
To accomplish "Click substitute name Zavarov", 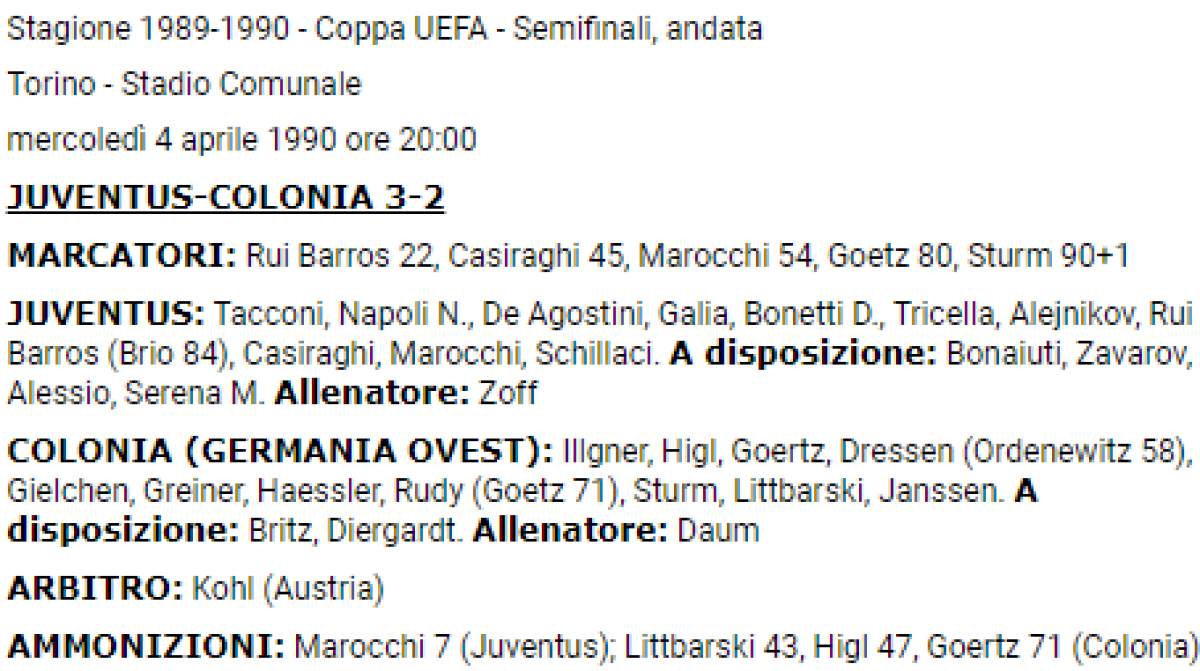I will tap(1128, 354).
